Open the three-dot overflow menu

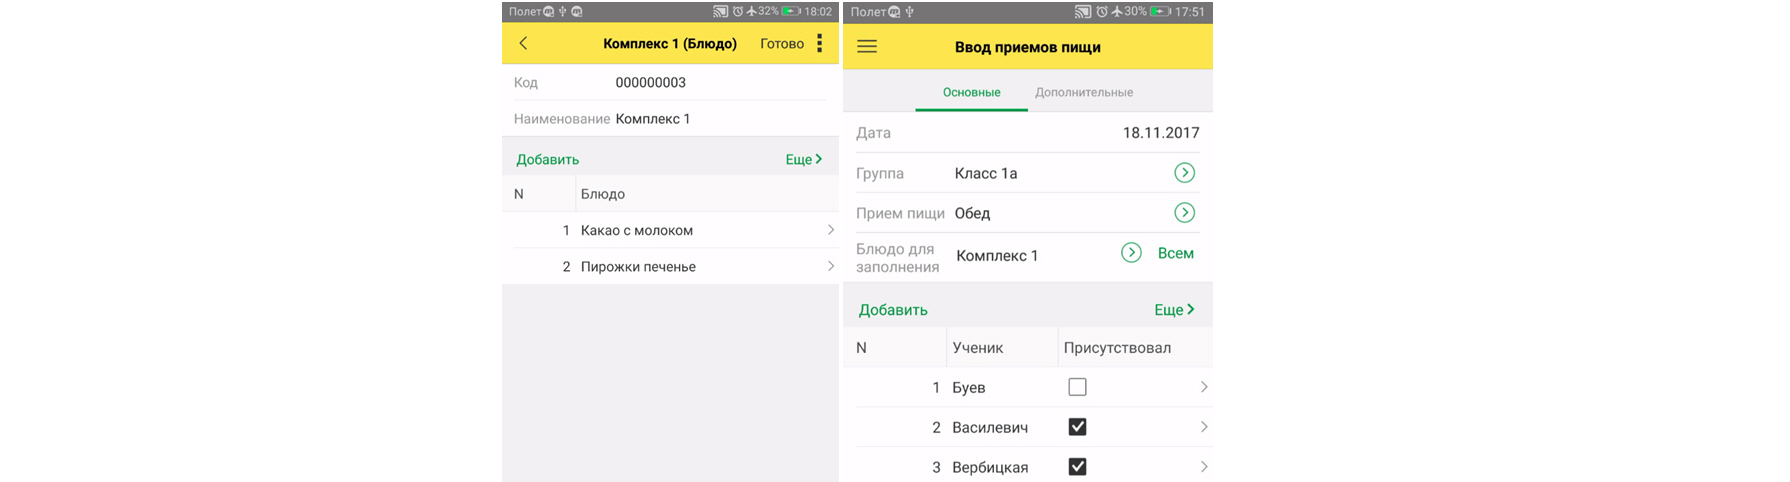coord(819,43)
